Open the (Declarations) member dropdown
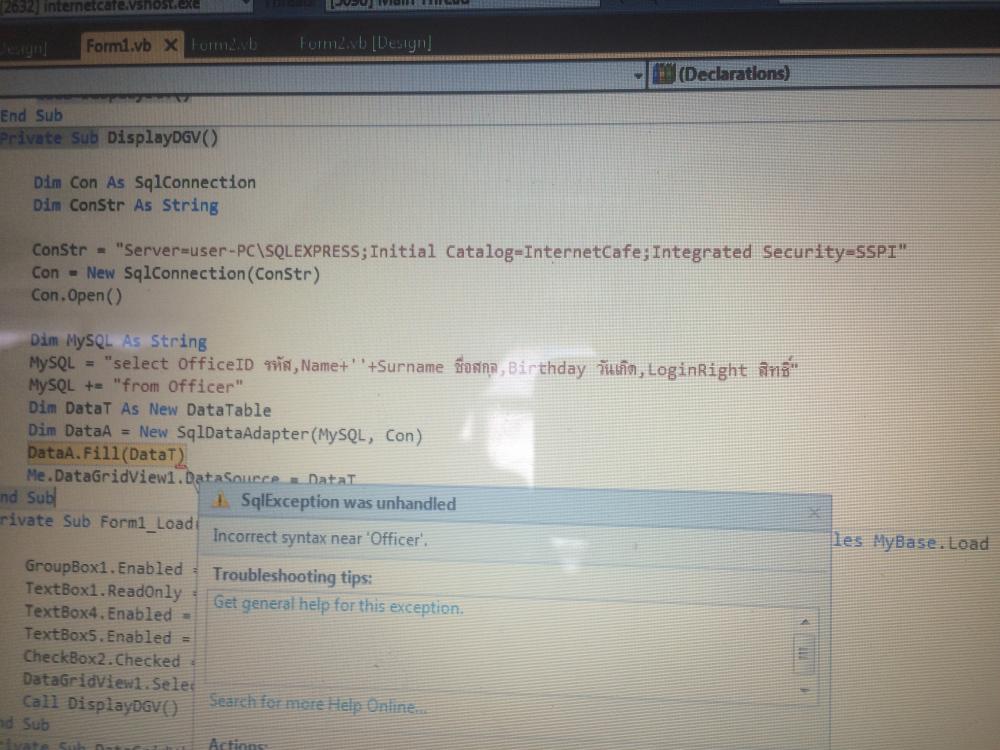1000x750 pixels. coord(823,74)
